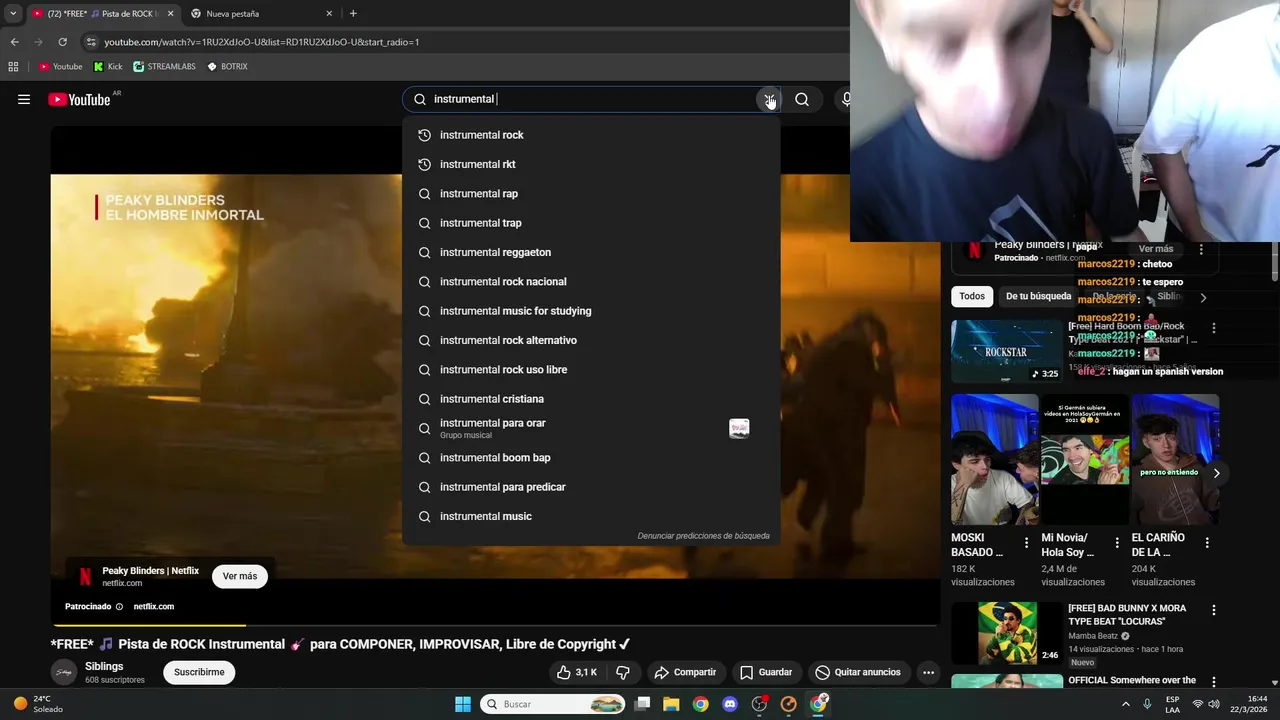The image size is (1280, 720).
Task: Open options menu for EL CARIÑO DE LA short
Action: click(x=1207, y=543)
